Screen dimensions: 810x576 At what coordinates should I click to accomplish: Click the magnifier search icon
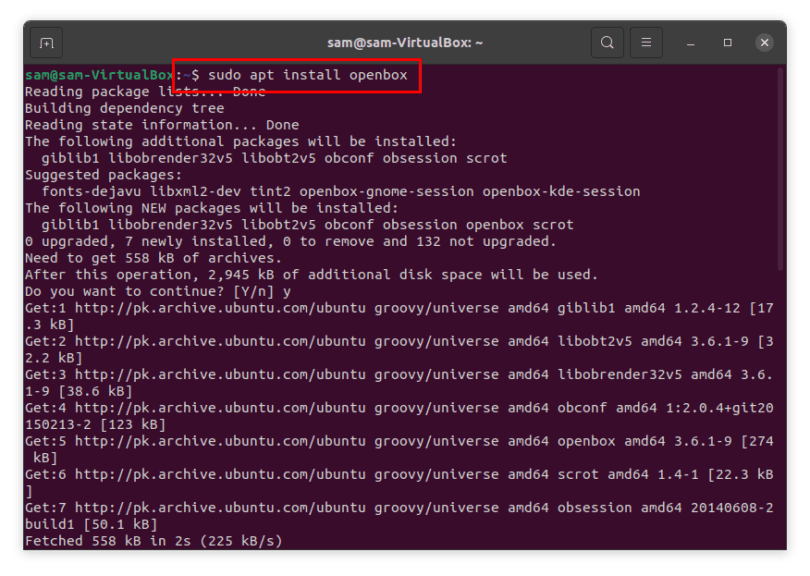coord(606,42)
